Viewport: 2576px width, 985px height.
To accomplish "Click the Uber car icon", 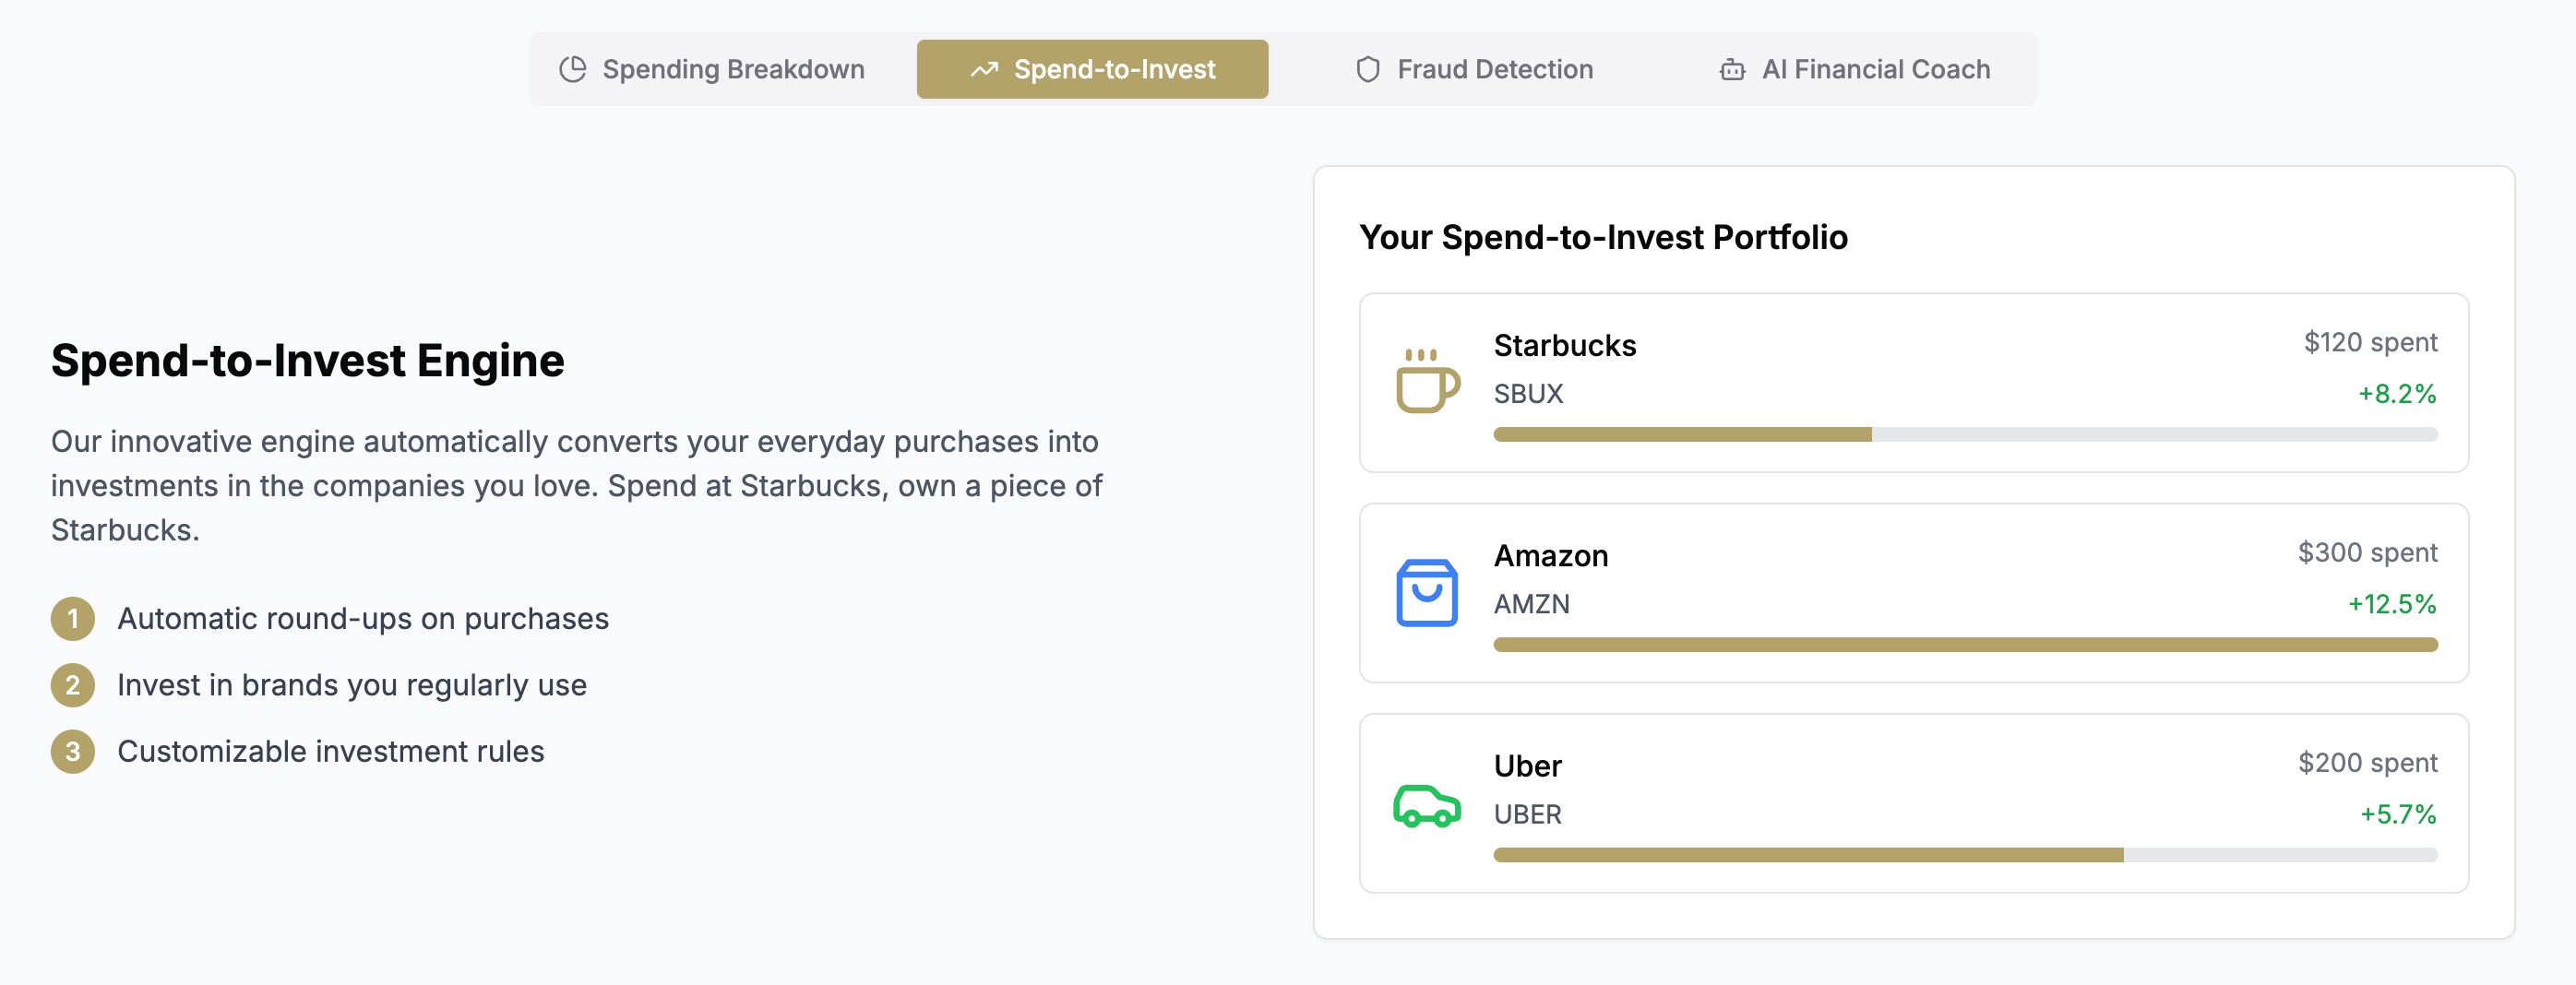I will pyautogui.click(x=1427, y=805).
